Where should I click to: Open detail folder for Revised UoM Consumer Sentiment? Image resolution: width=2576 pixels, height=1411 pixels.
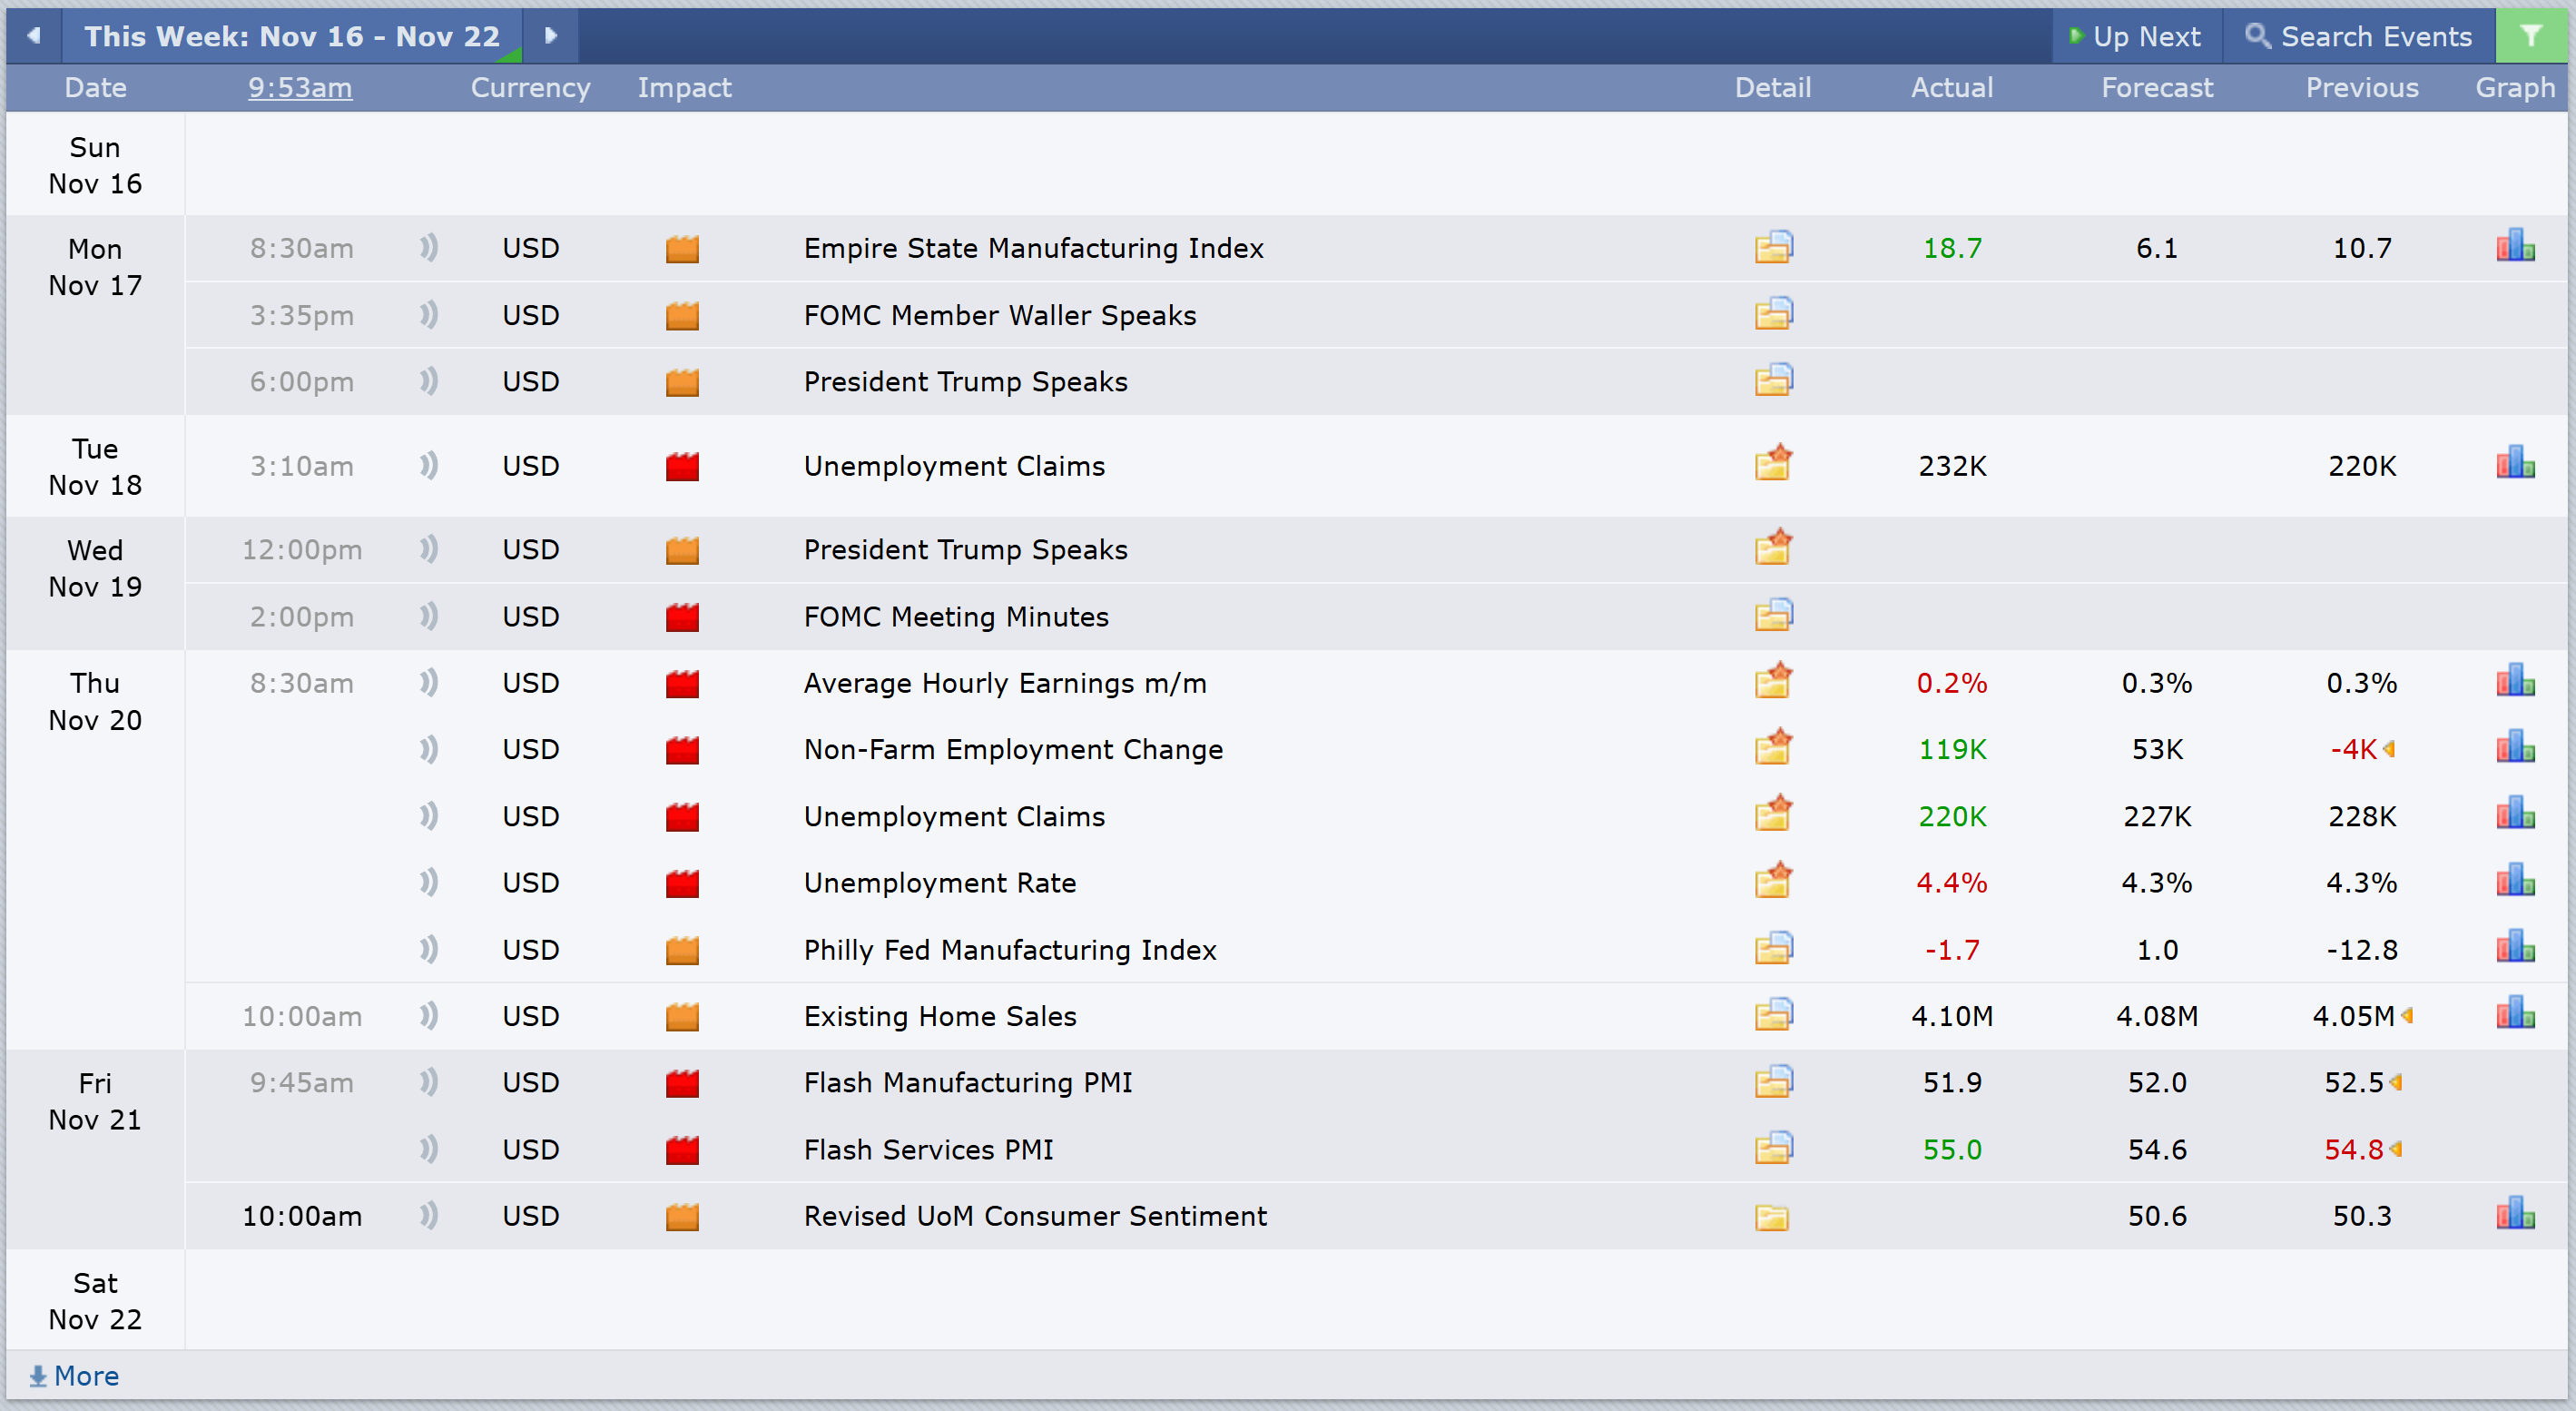[x=1772, y=1216]
